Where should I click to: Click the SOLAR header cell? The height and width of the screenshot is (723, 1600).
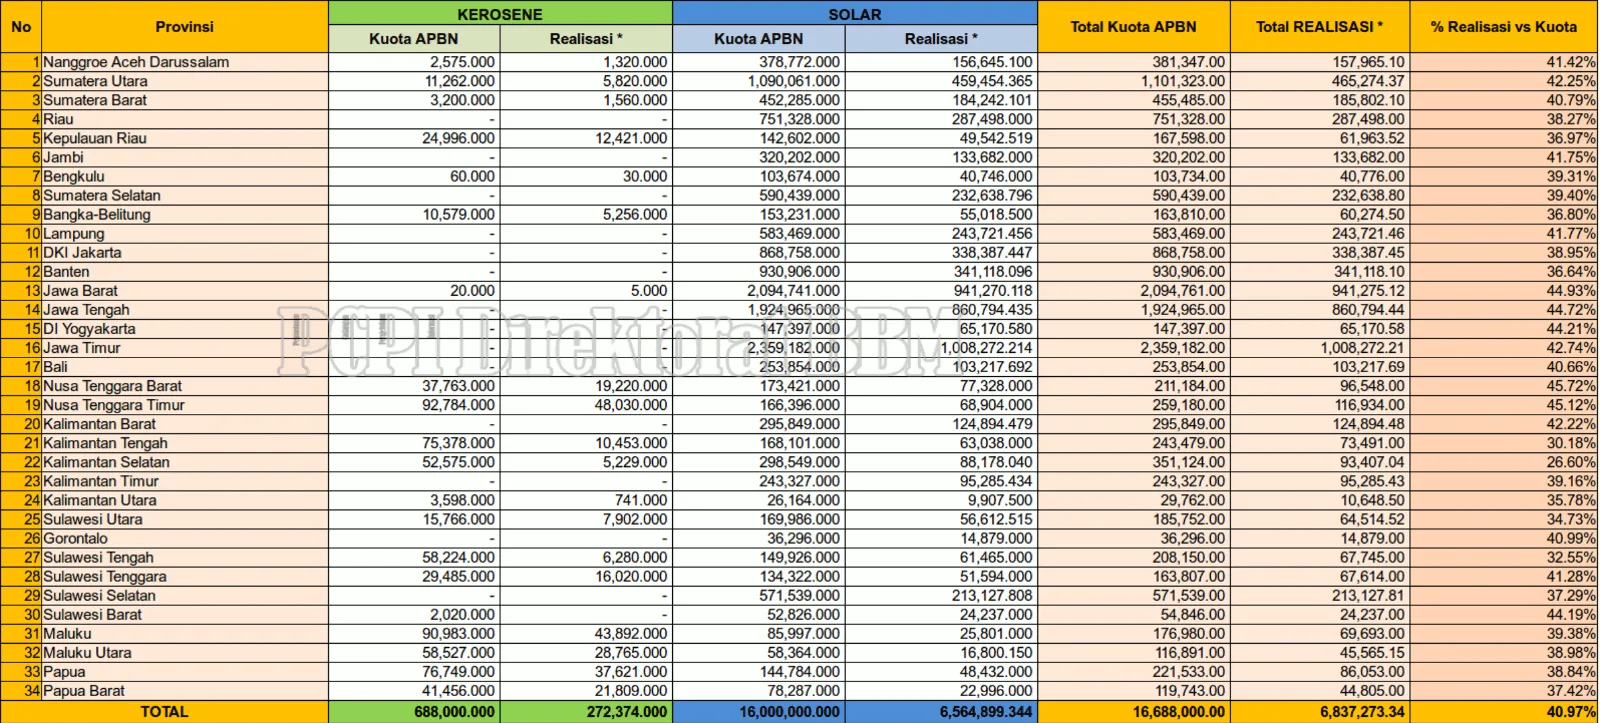click(855, 14)
